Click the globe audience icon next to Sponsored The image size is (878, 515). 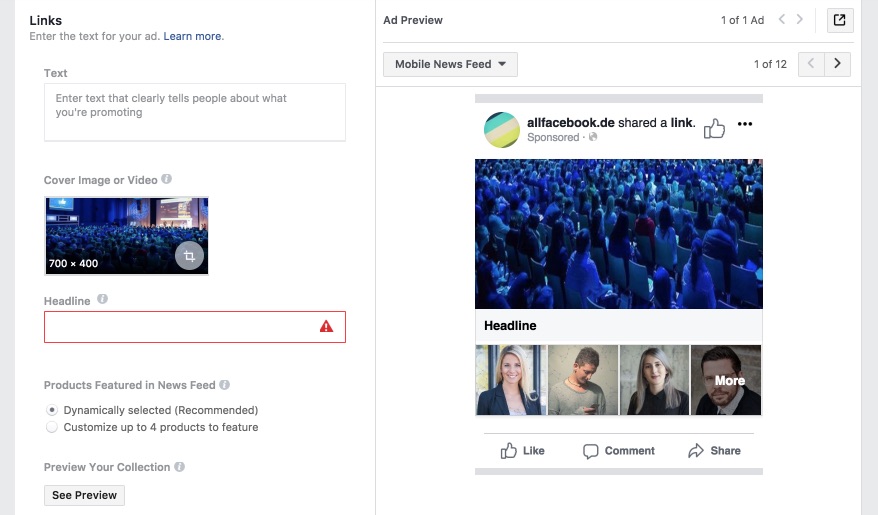[x=592, y=137]
